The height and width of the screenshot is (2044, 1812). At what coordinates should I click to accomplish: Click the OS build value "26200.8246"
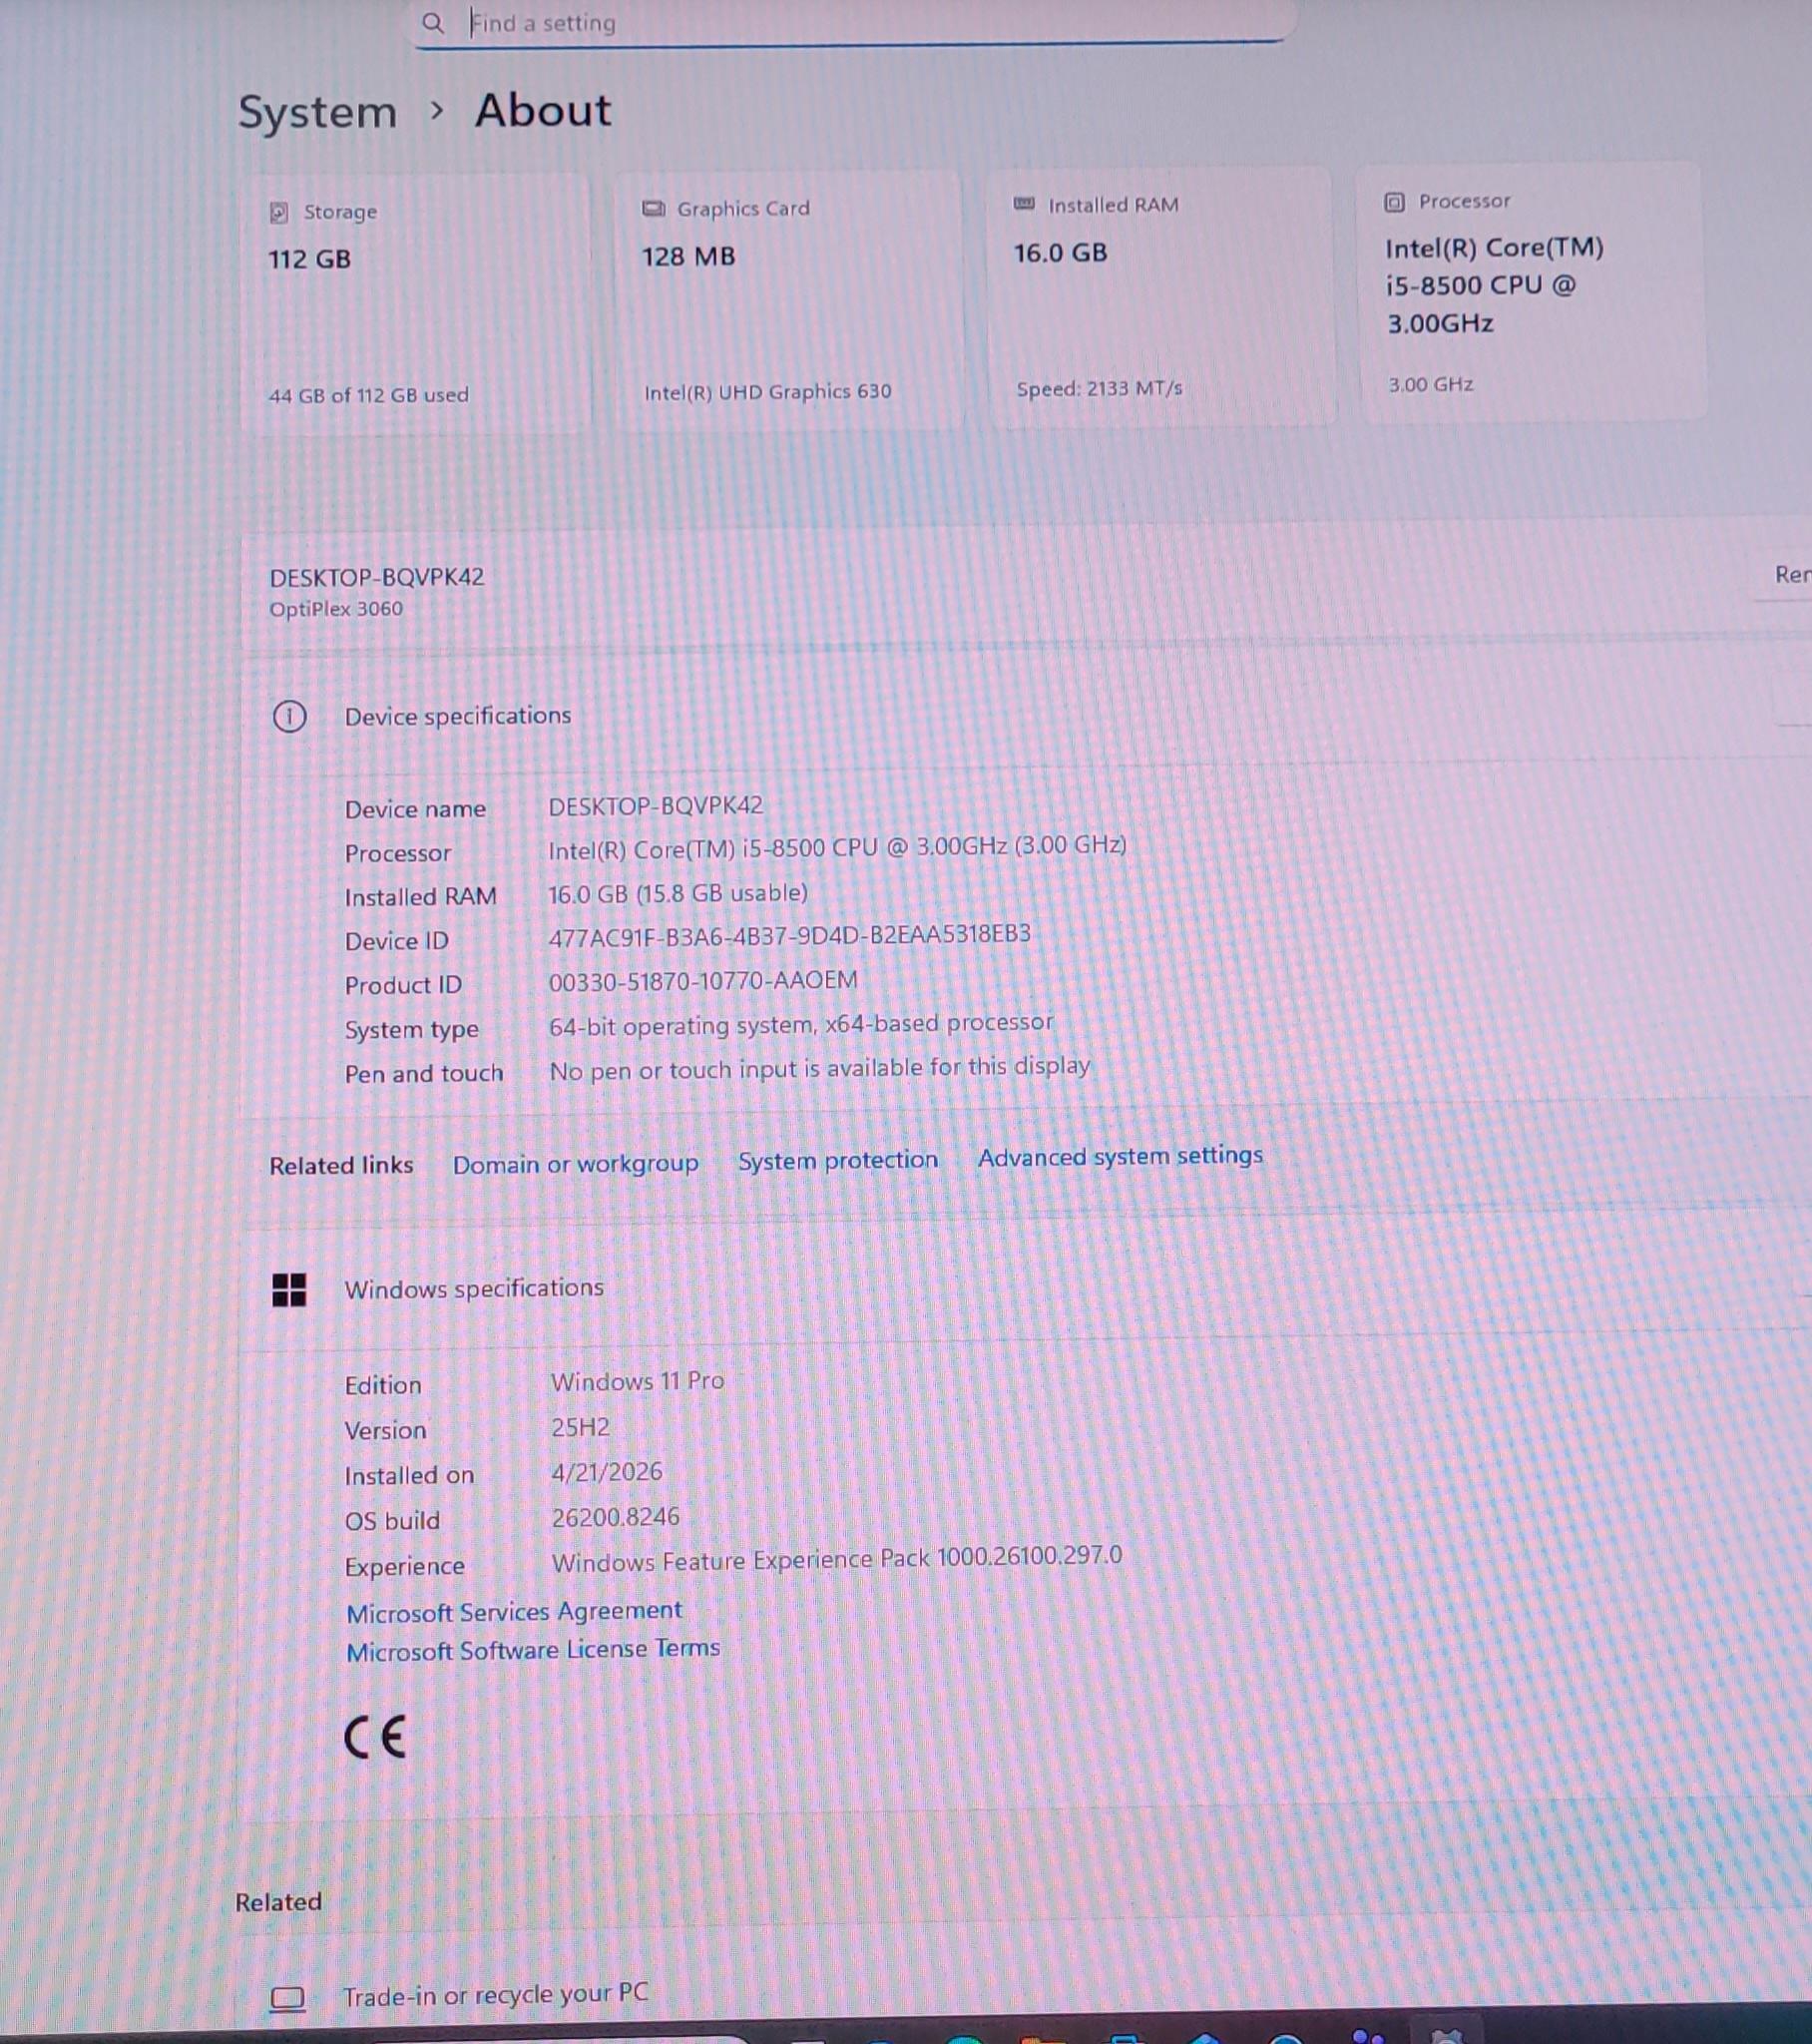(615, 1517)
